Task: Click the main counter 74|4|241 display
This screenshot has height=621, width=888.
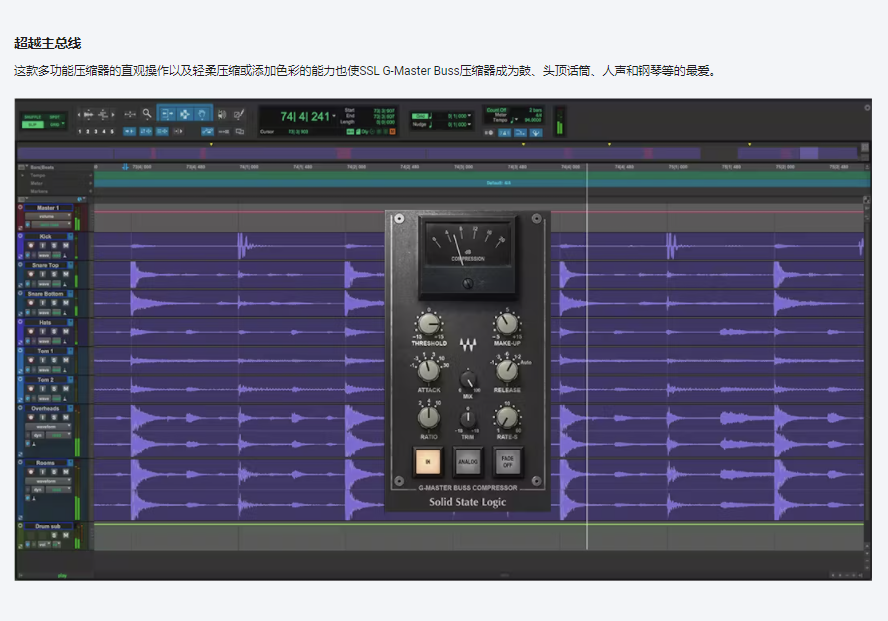Action: [x=305, y=116]
